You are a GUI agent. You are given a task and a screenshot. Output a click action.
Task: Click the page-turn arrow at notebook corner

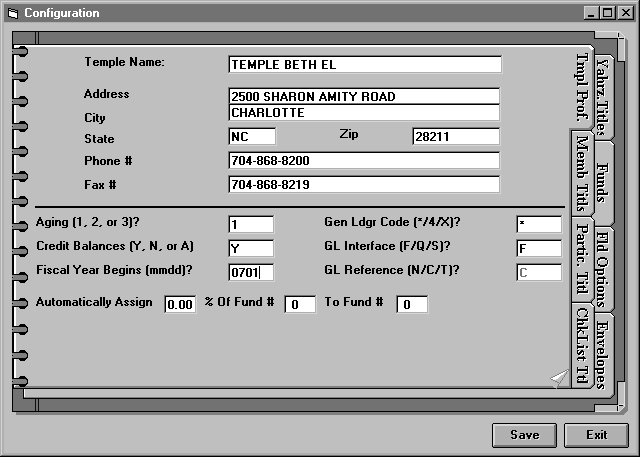(558, 377)
